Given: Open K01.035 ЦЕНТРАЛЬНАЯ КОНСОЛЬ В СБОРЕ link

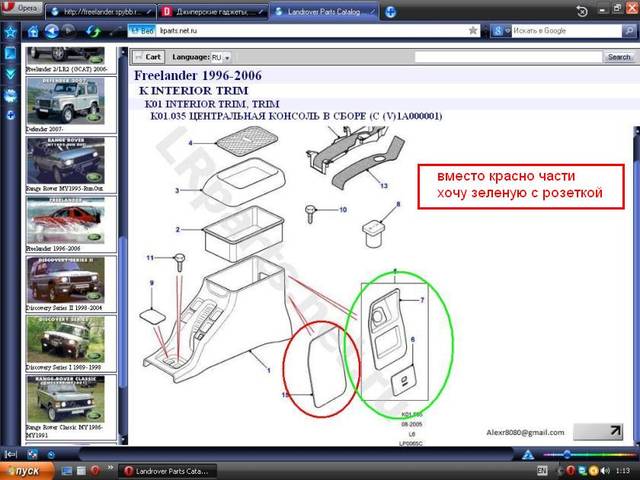Looking at the screenshot, I should pyautogui.click(x=296, y=116).
